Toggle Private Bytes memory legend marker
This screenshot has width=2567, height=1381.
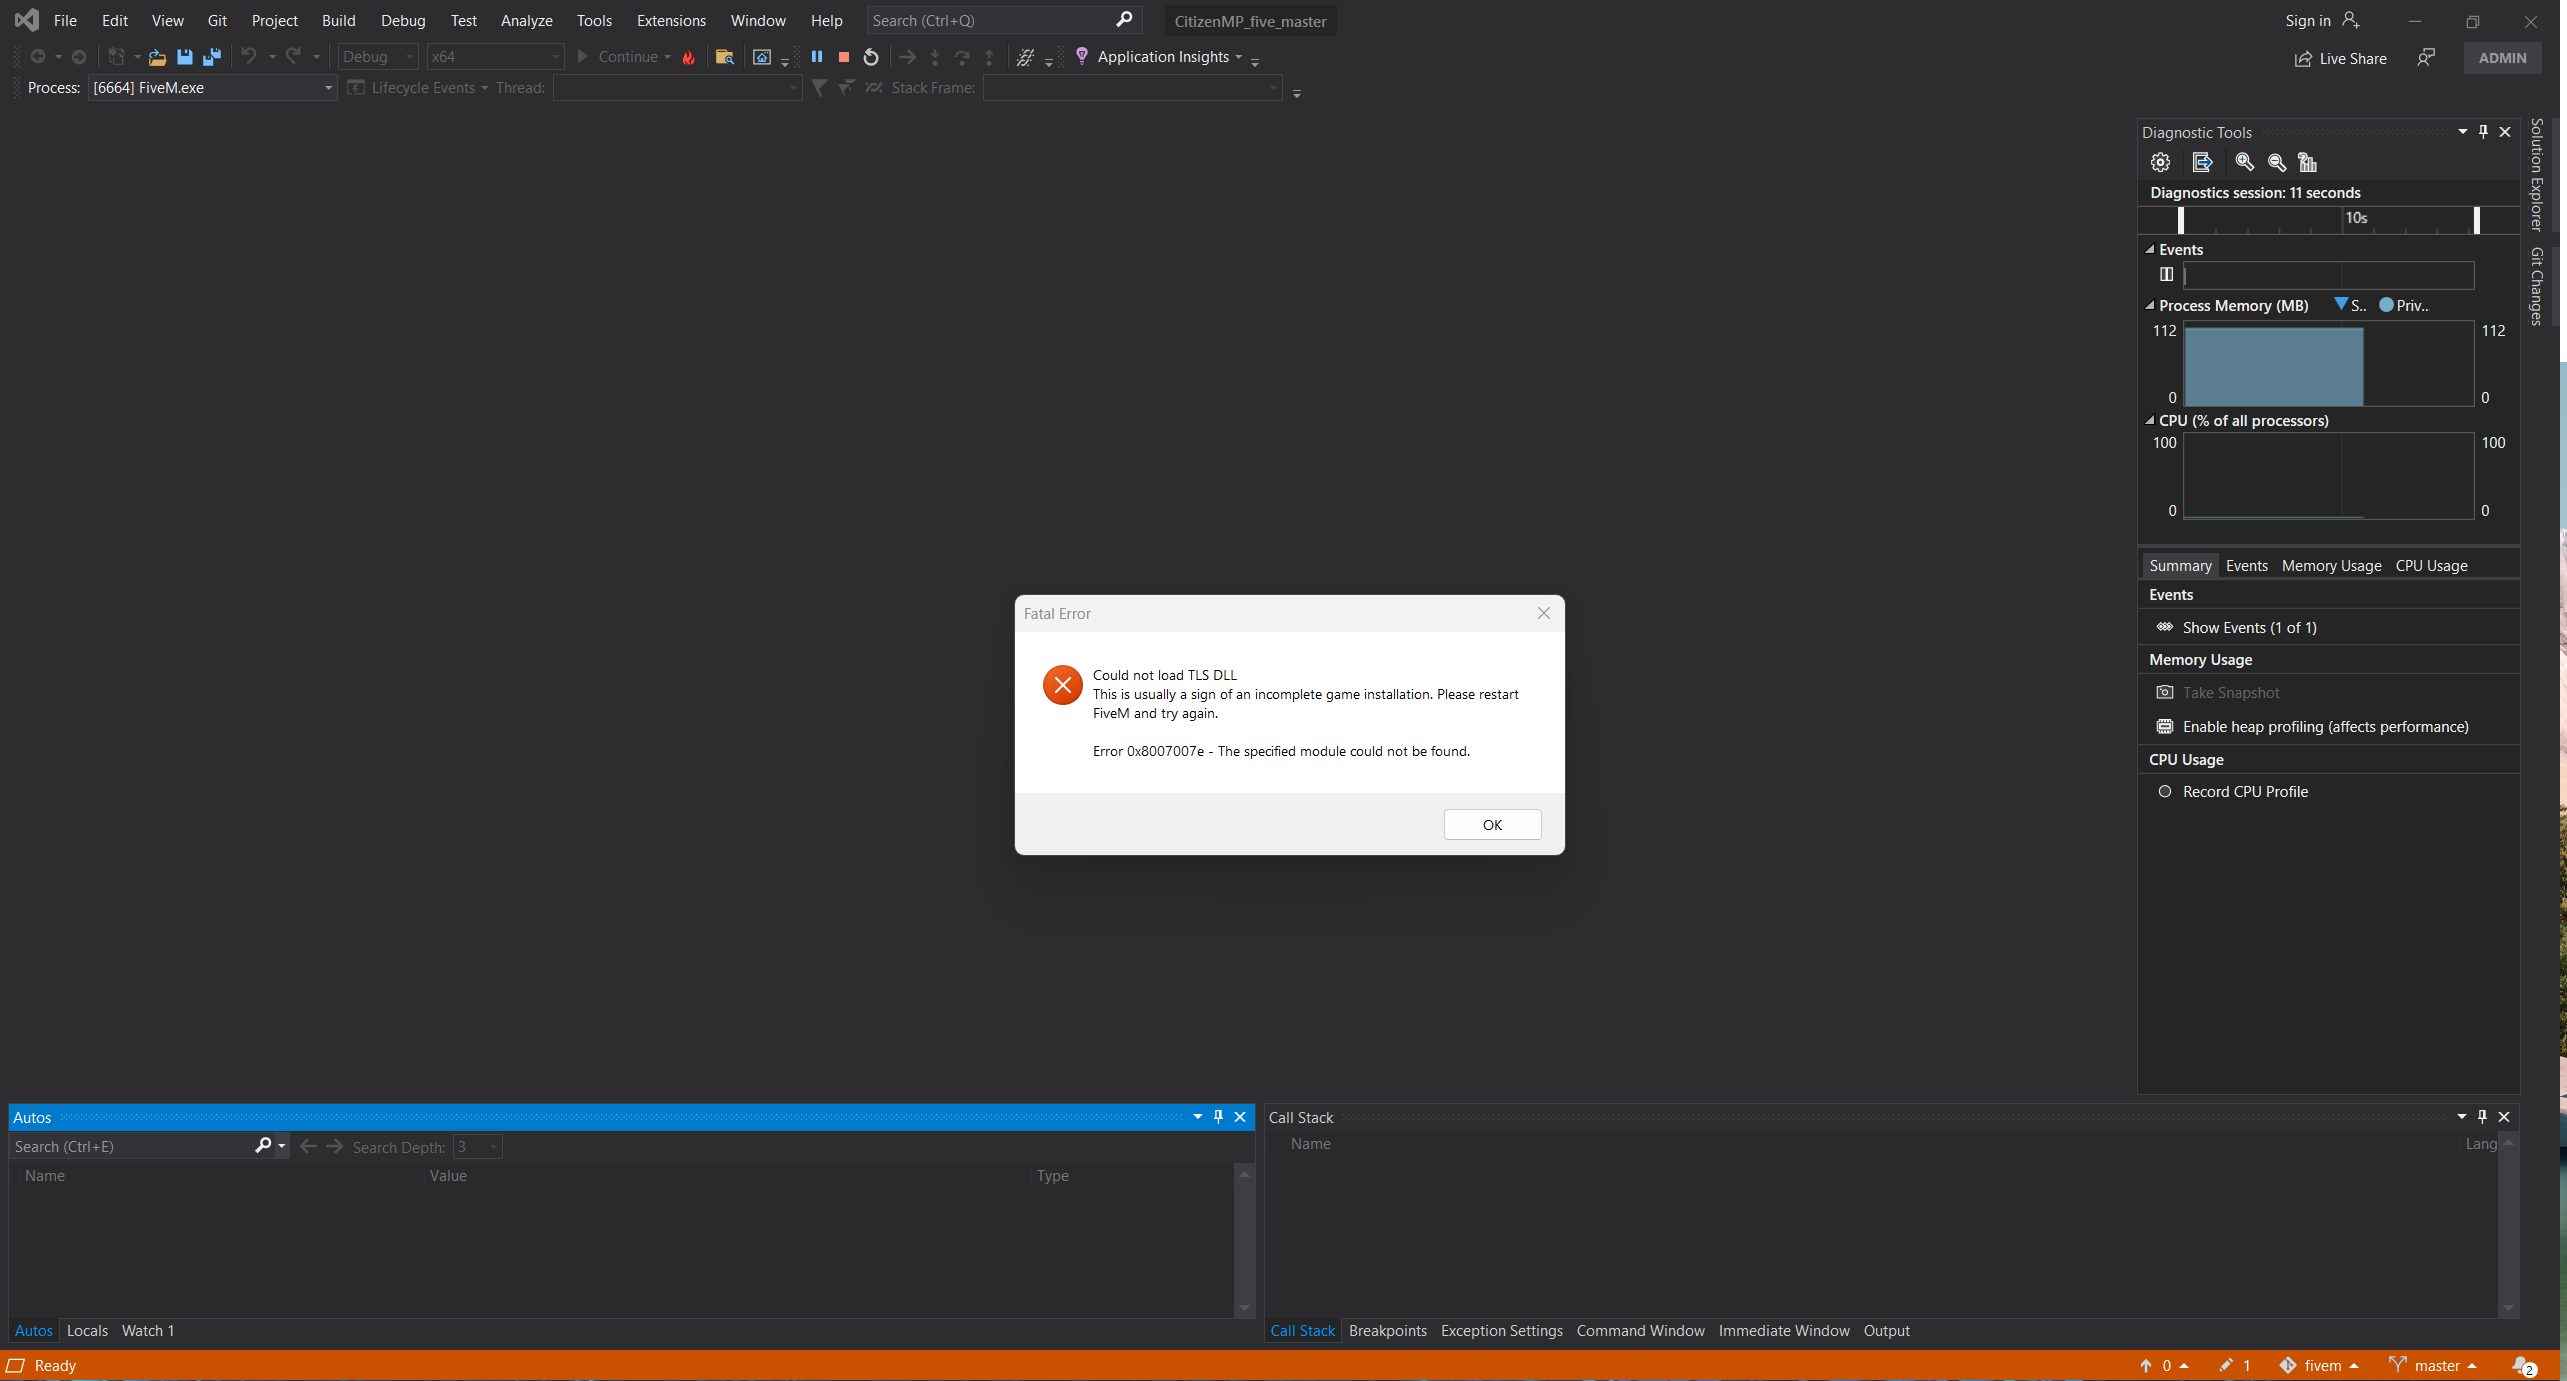[2386, 305]
